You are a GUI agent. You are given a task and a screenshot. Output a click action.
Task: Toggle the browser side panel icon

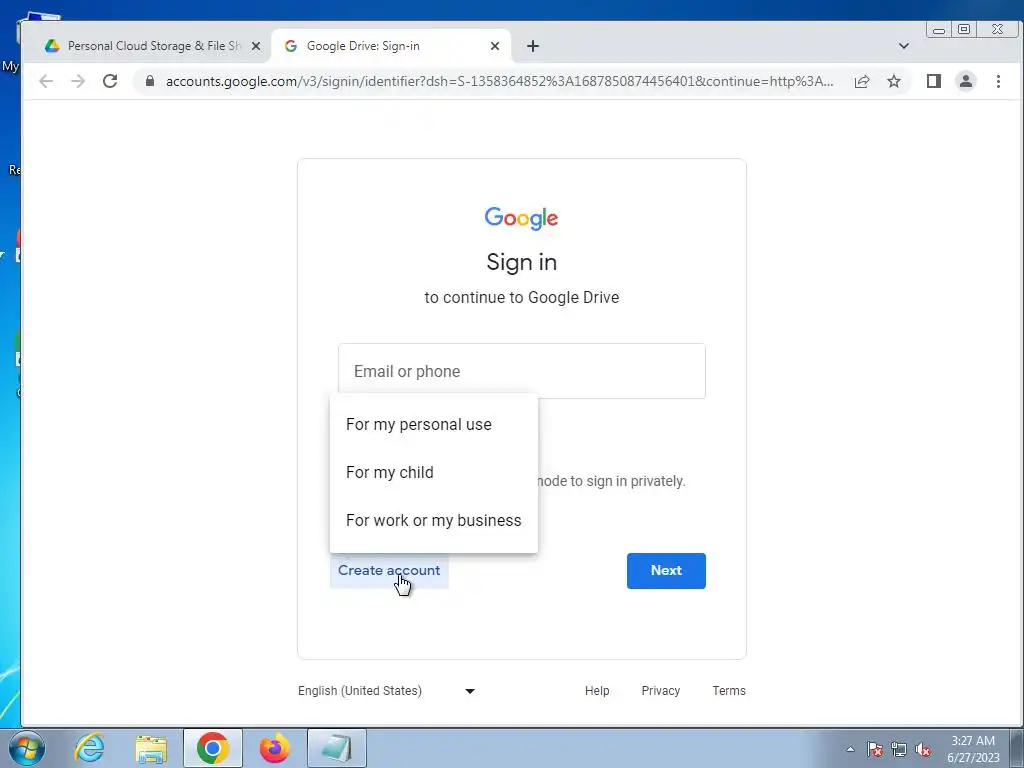933,81
